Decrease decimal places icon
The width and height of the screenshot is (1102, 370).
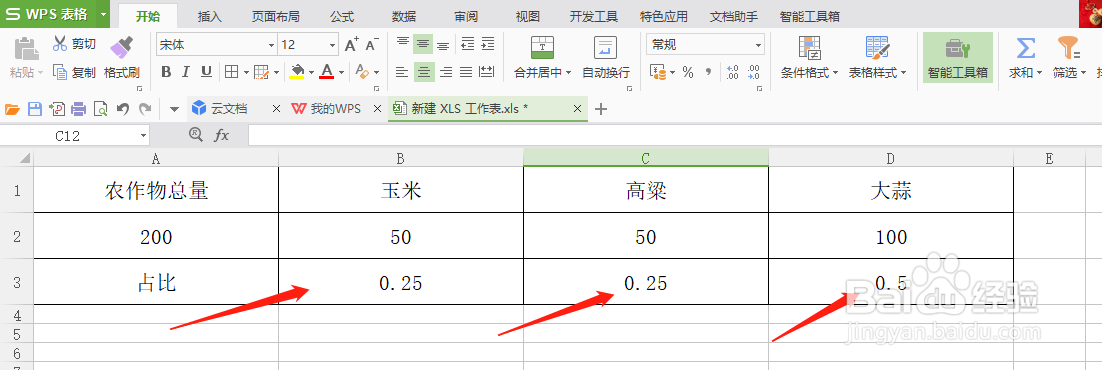click(x=754, y=72)
